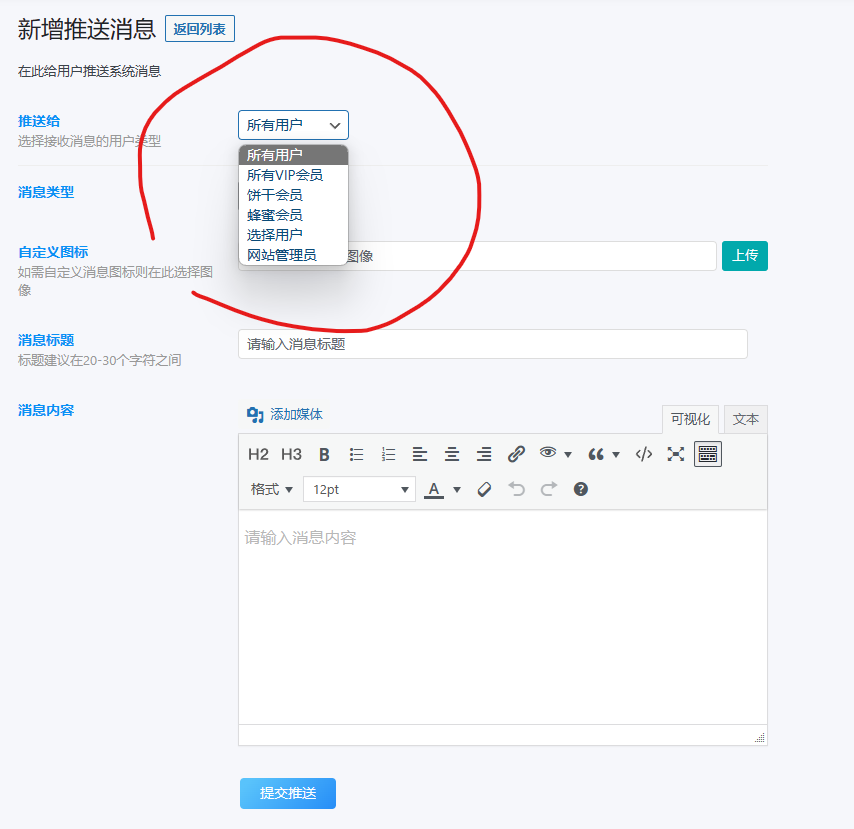Click the 上传 upload button
Viewport: 854px width, 829px height.
coord(744,256)
